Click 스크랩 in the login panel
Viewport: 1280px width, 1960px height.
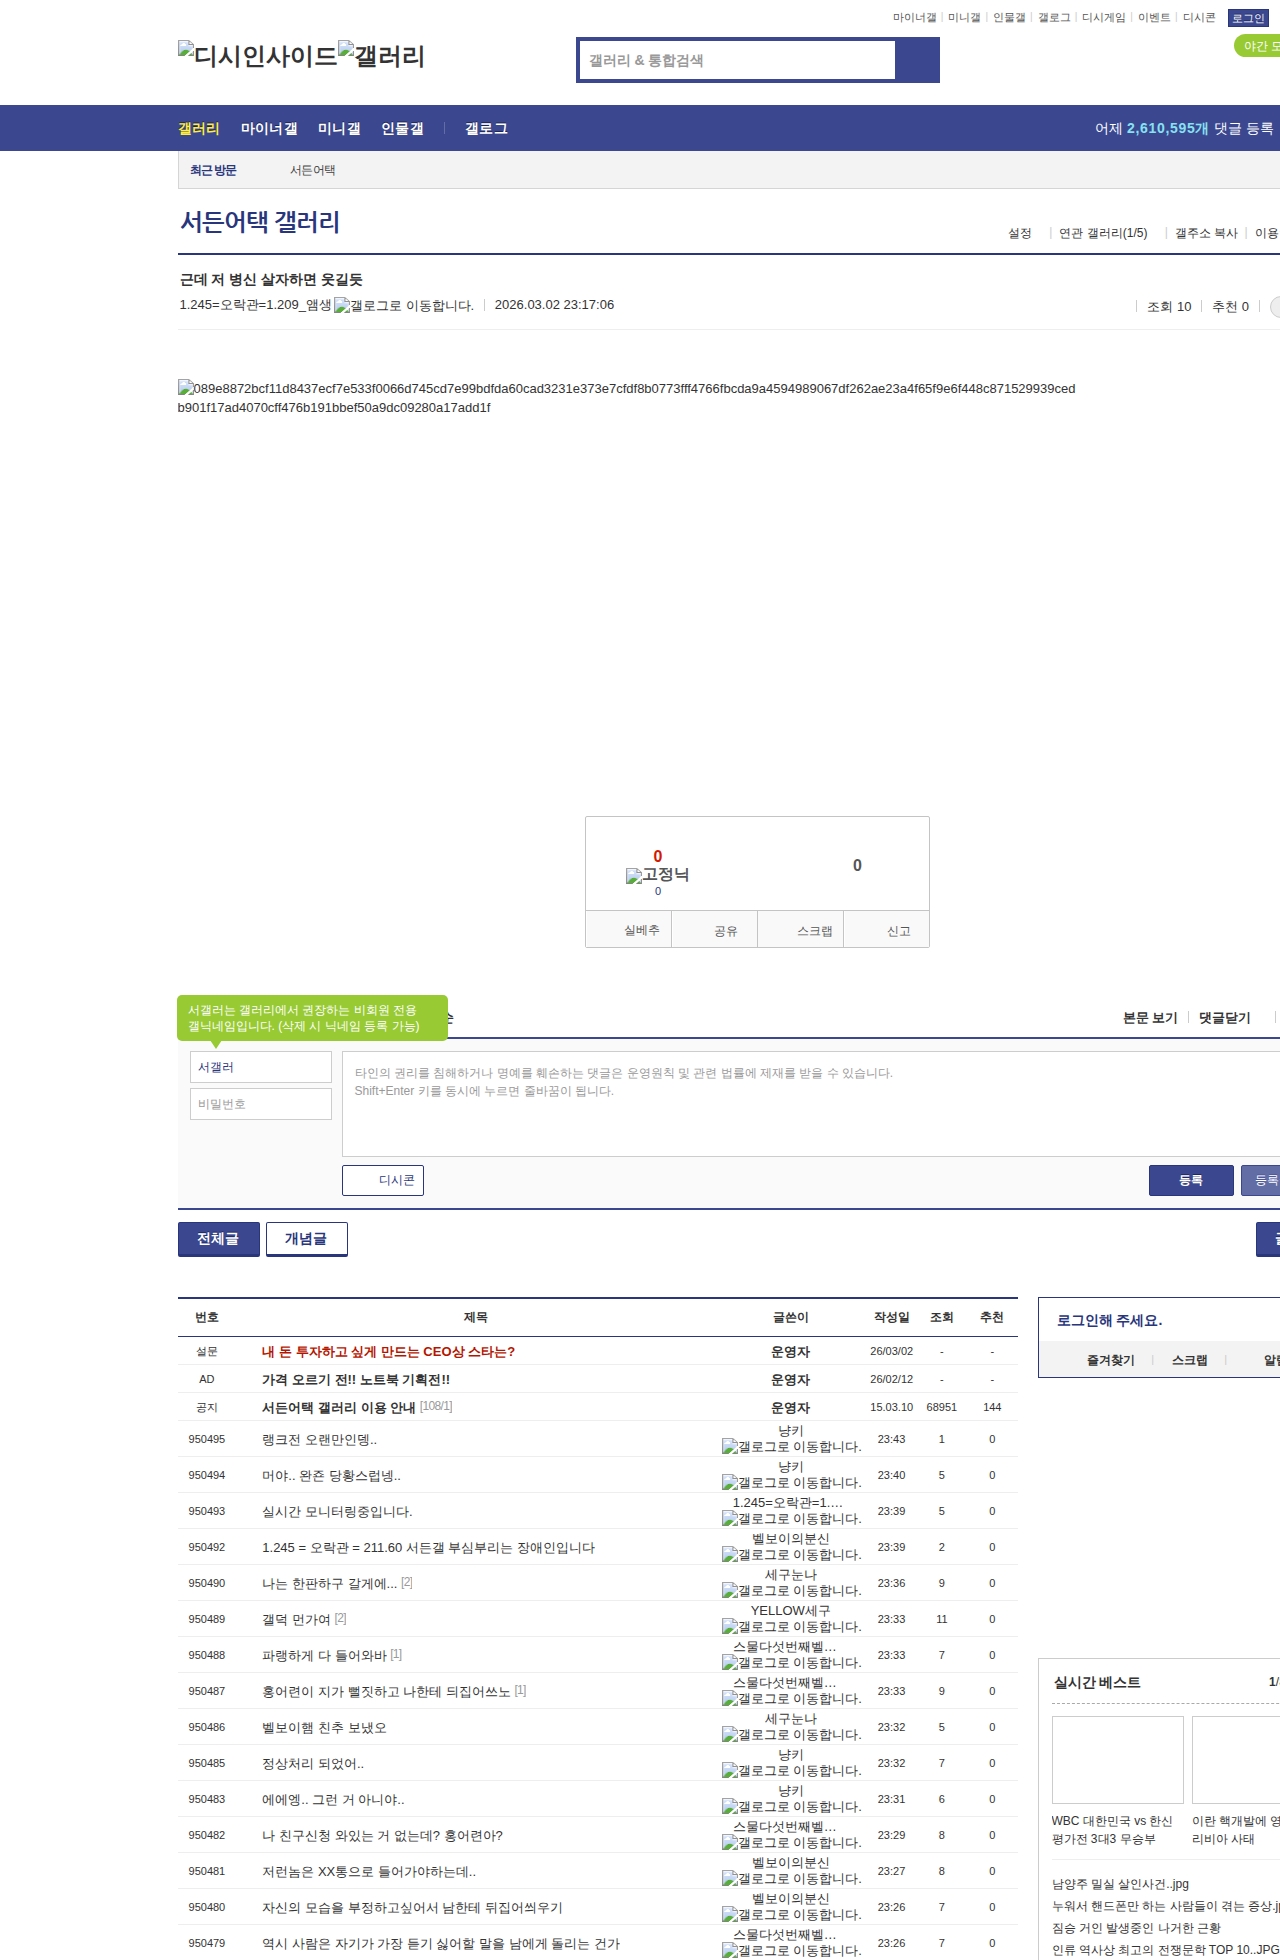[x=1189, y=1360]
